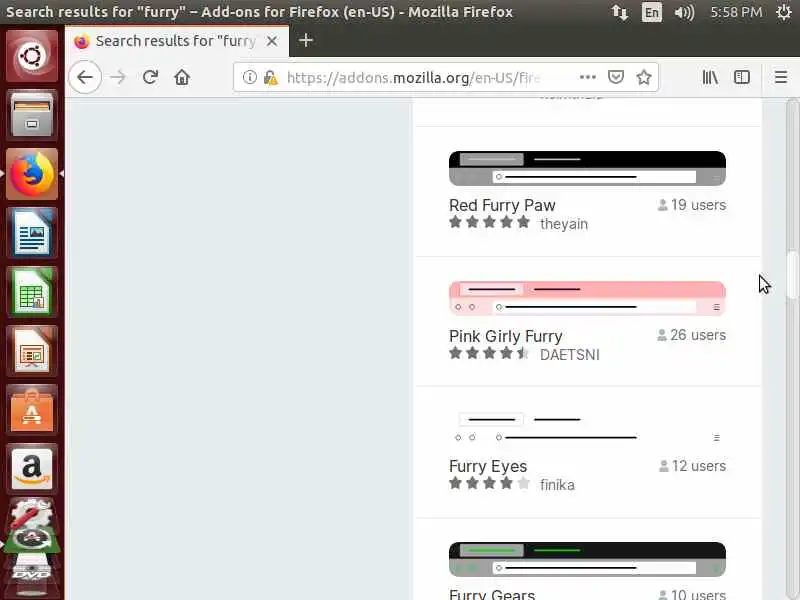The image size is (800, 600).
Task: Click author name finika
Action: pos(557,485)
